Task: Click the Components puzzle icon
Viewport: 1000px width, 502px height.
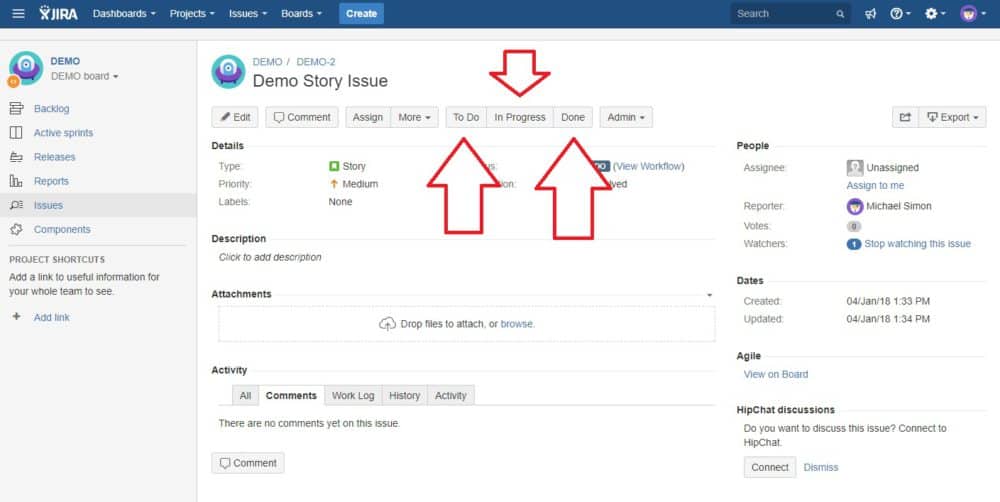Action: (x=16, y=230)
